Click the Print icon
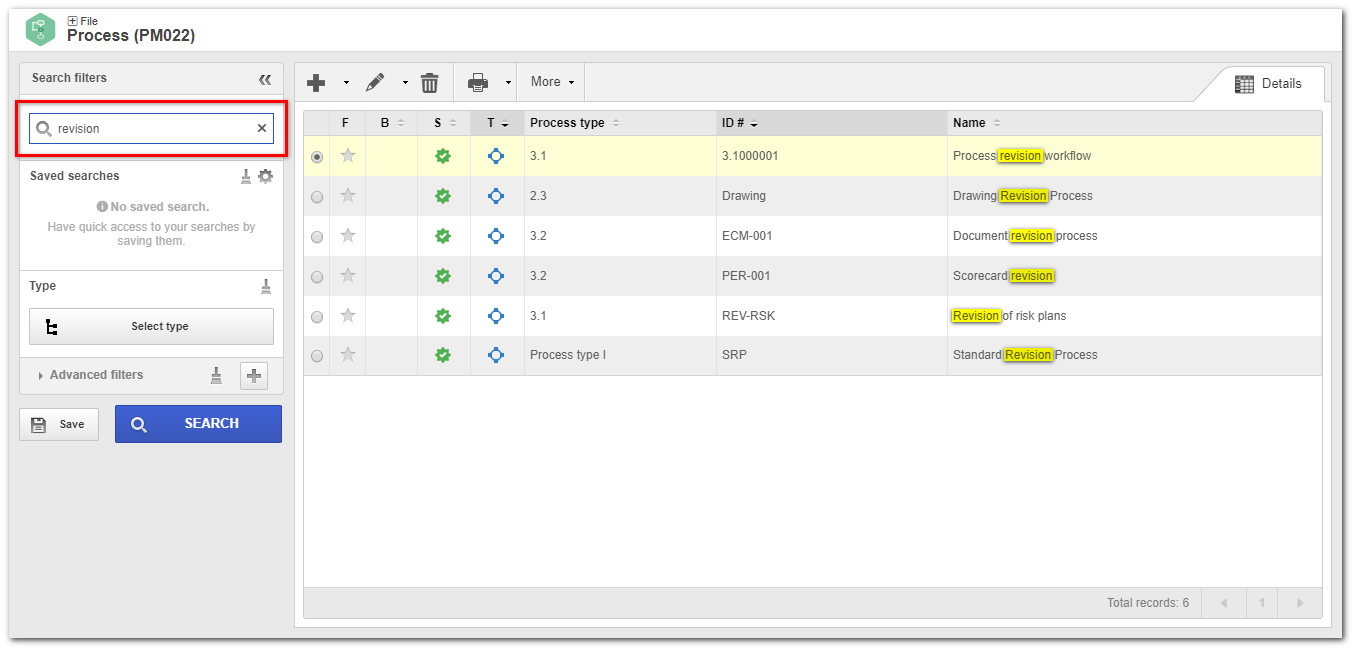The width and height of the screenshot is (1352, 648). coord(478,82)
